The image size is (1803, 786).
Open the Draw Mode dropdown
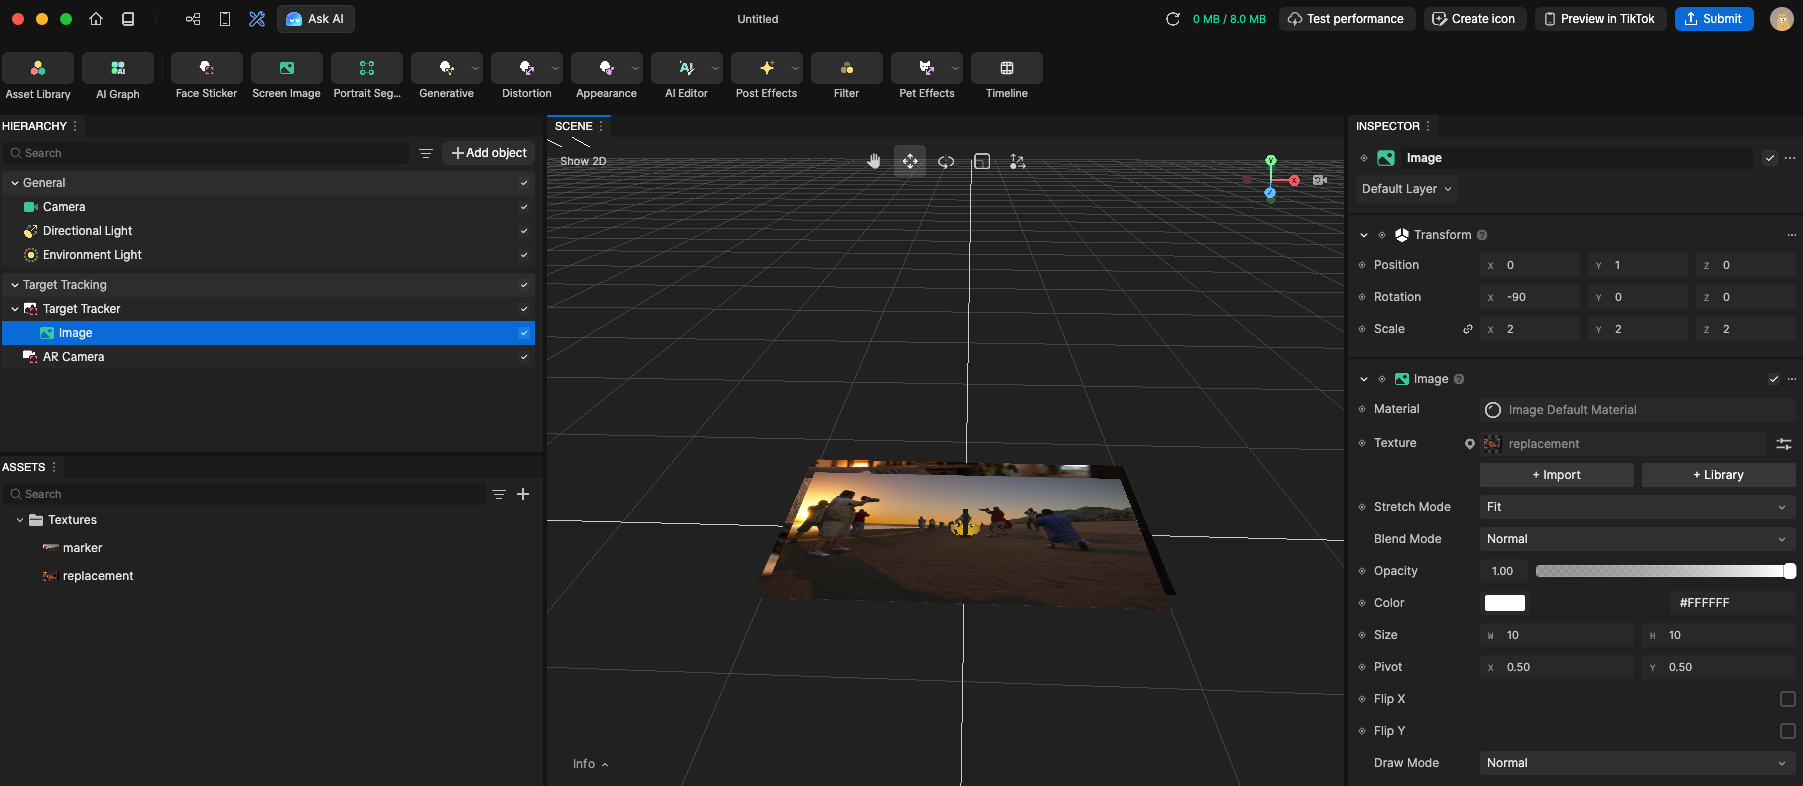[x=1637, y=763]
